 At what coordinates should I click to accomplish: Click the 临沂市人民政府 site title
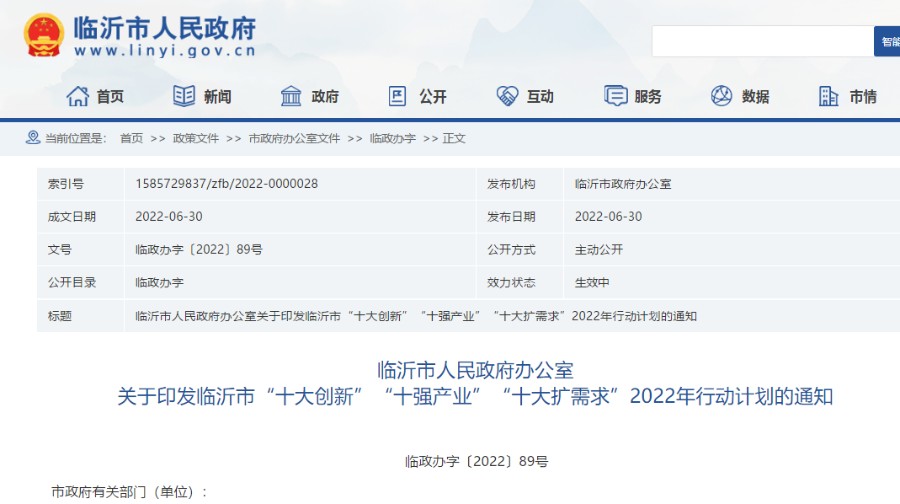(165, 28)
